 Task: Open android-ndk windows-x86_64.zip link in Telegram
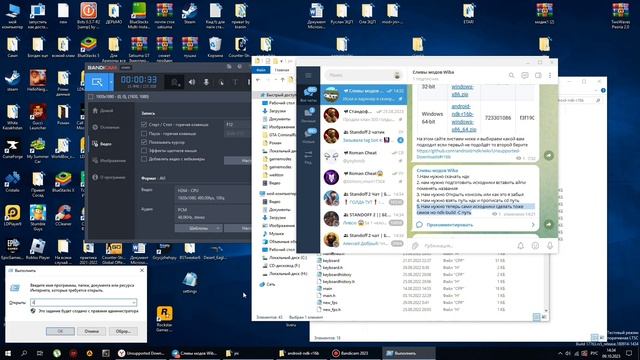464,118
